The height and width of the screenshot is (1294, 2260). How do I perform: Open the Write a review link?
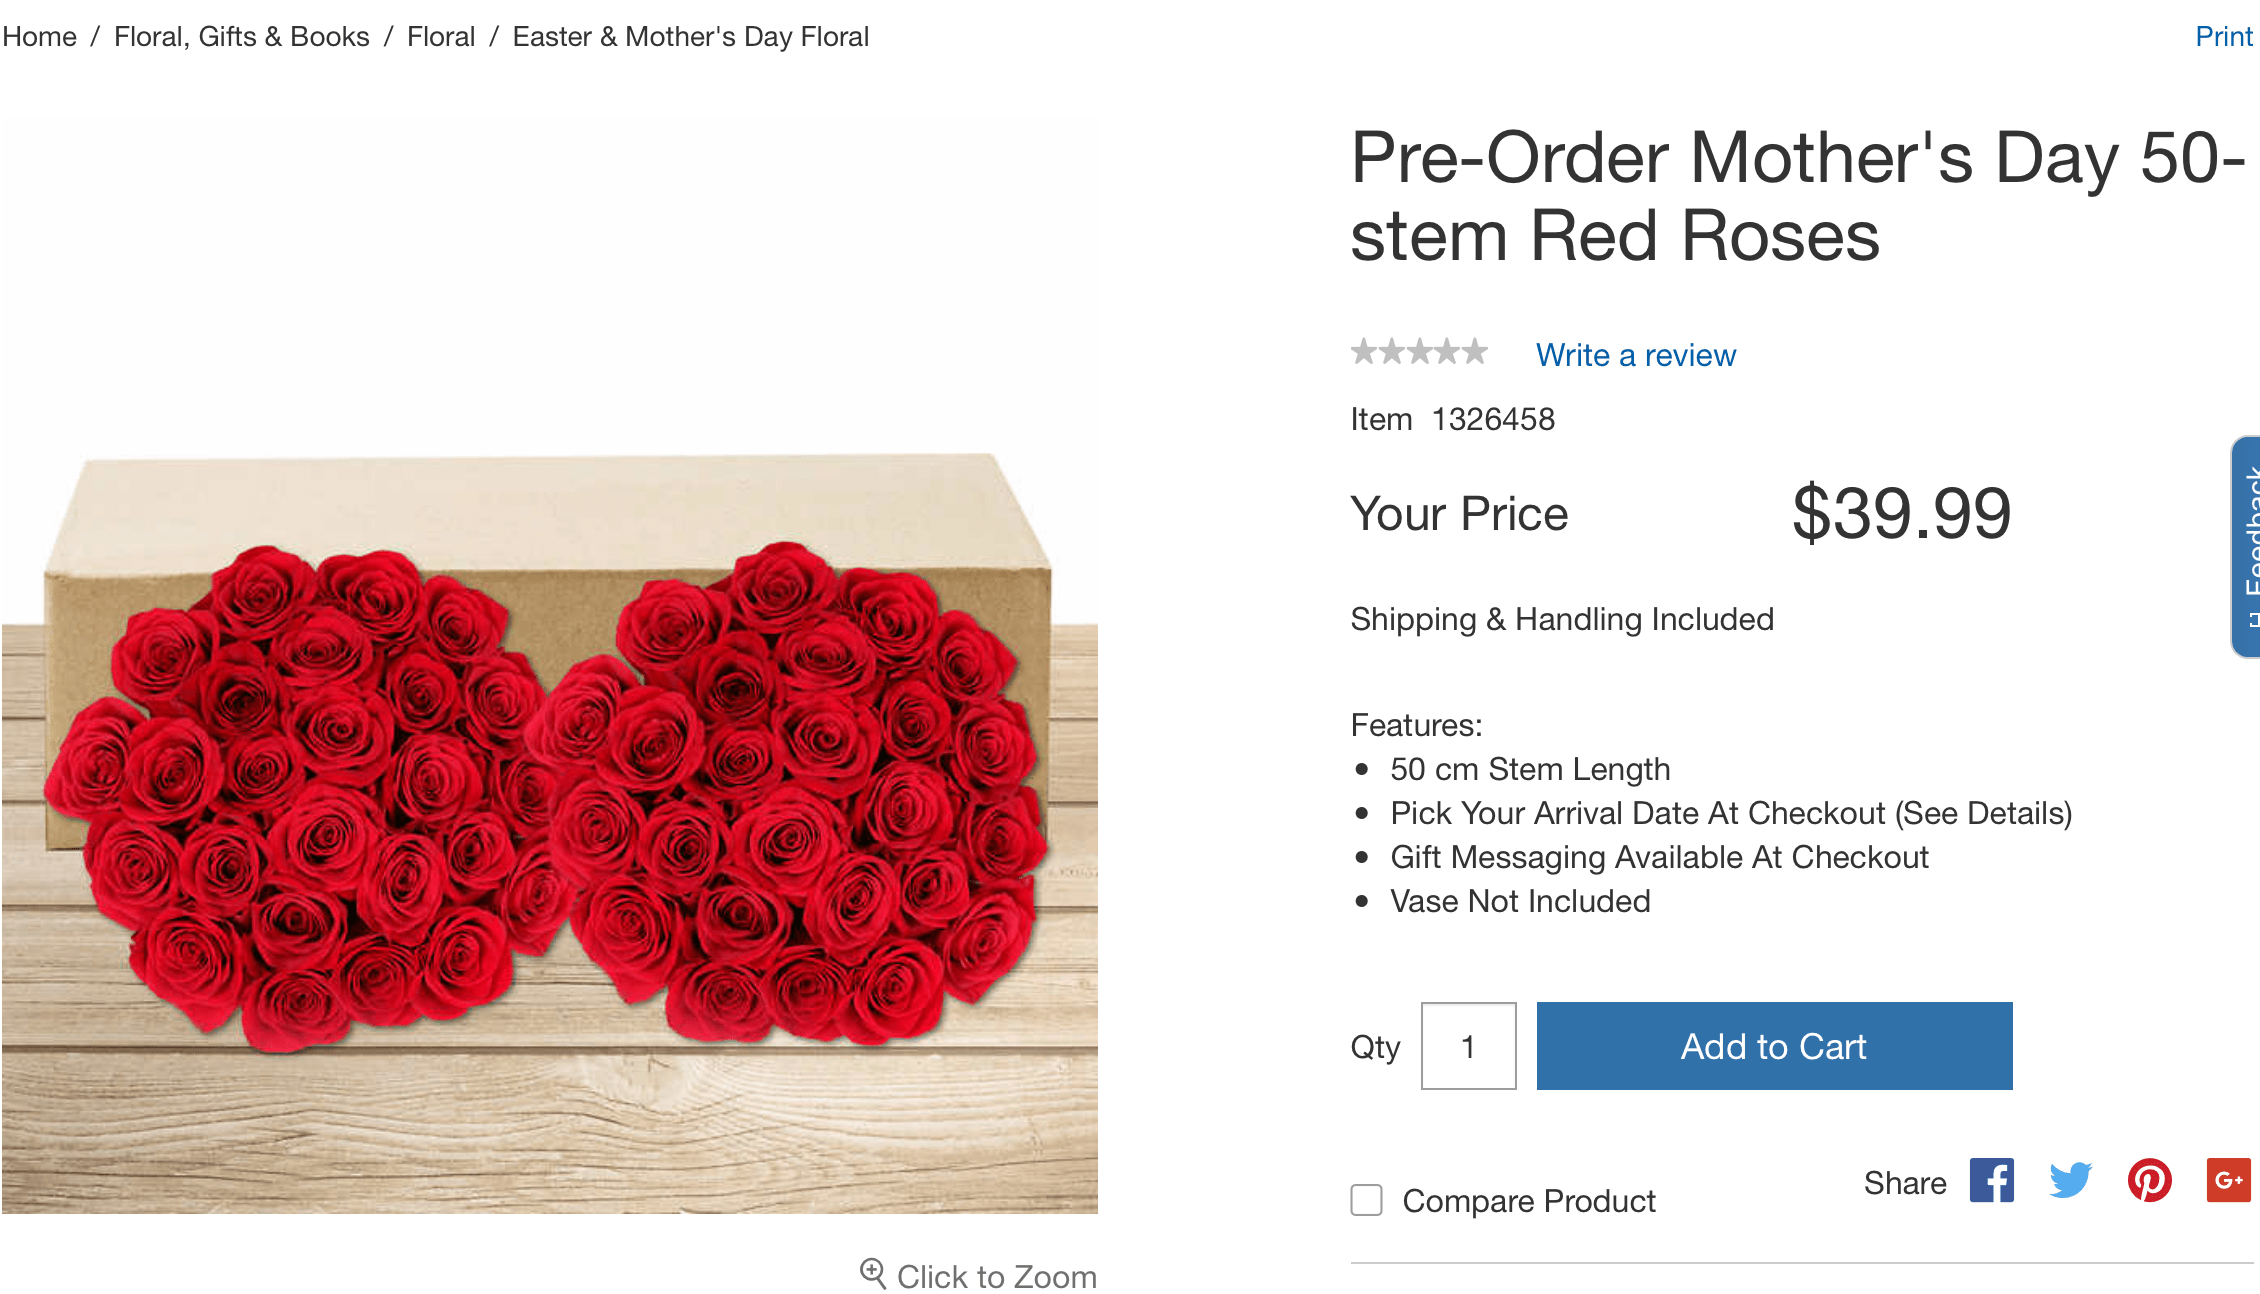[x=1636, y=355]
